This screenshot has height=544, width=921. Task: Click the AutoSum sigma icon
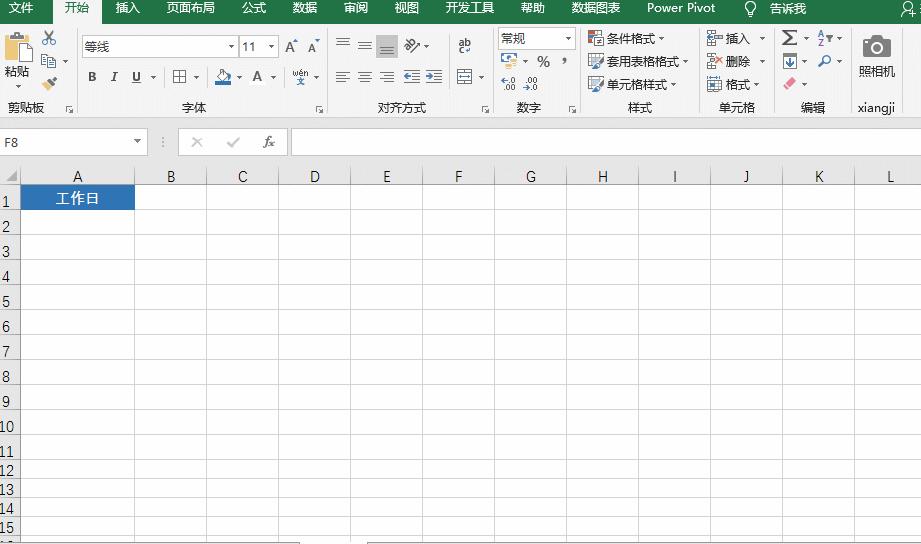tap(789, 38)
